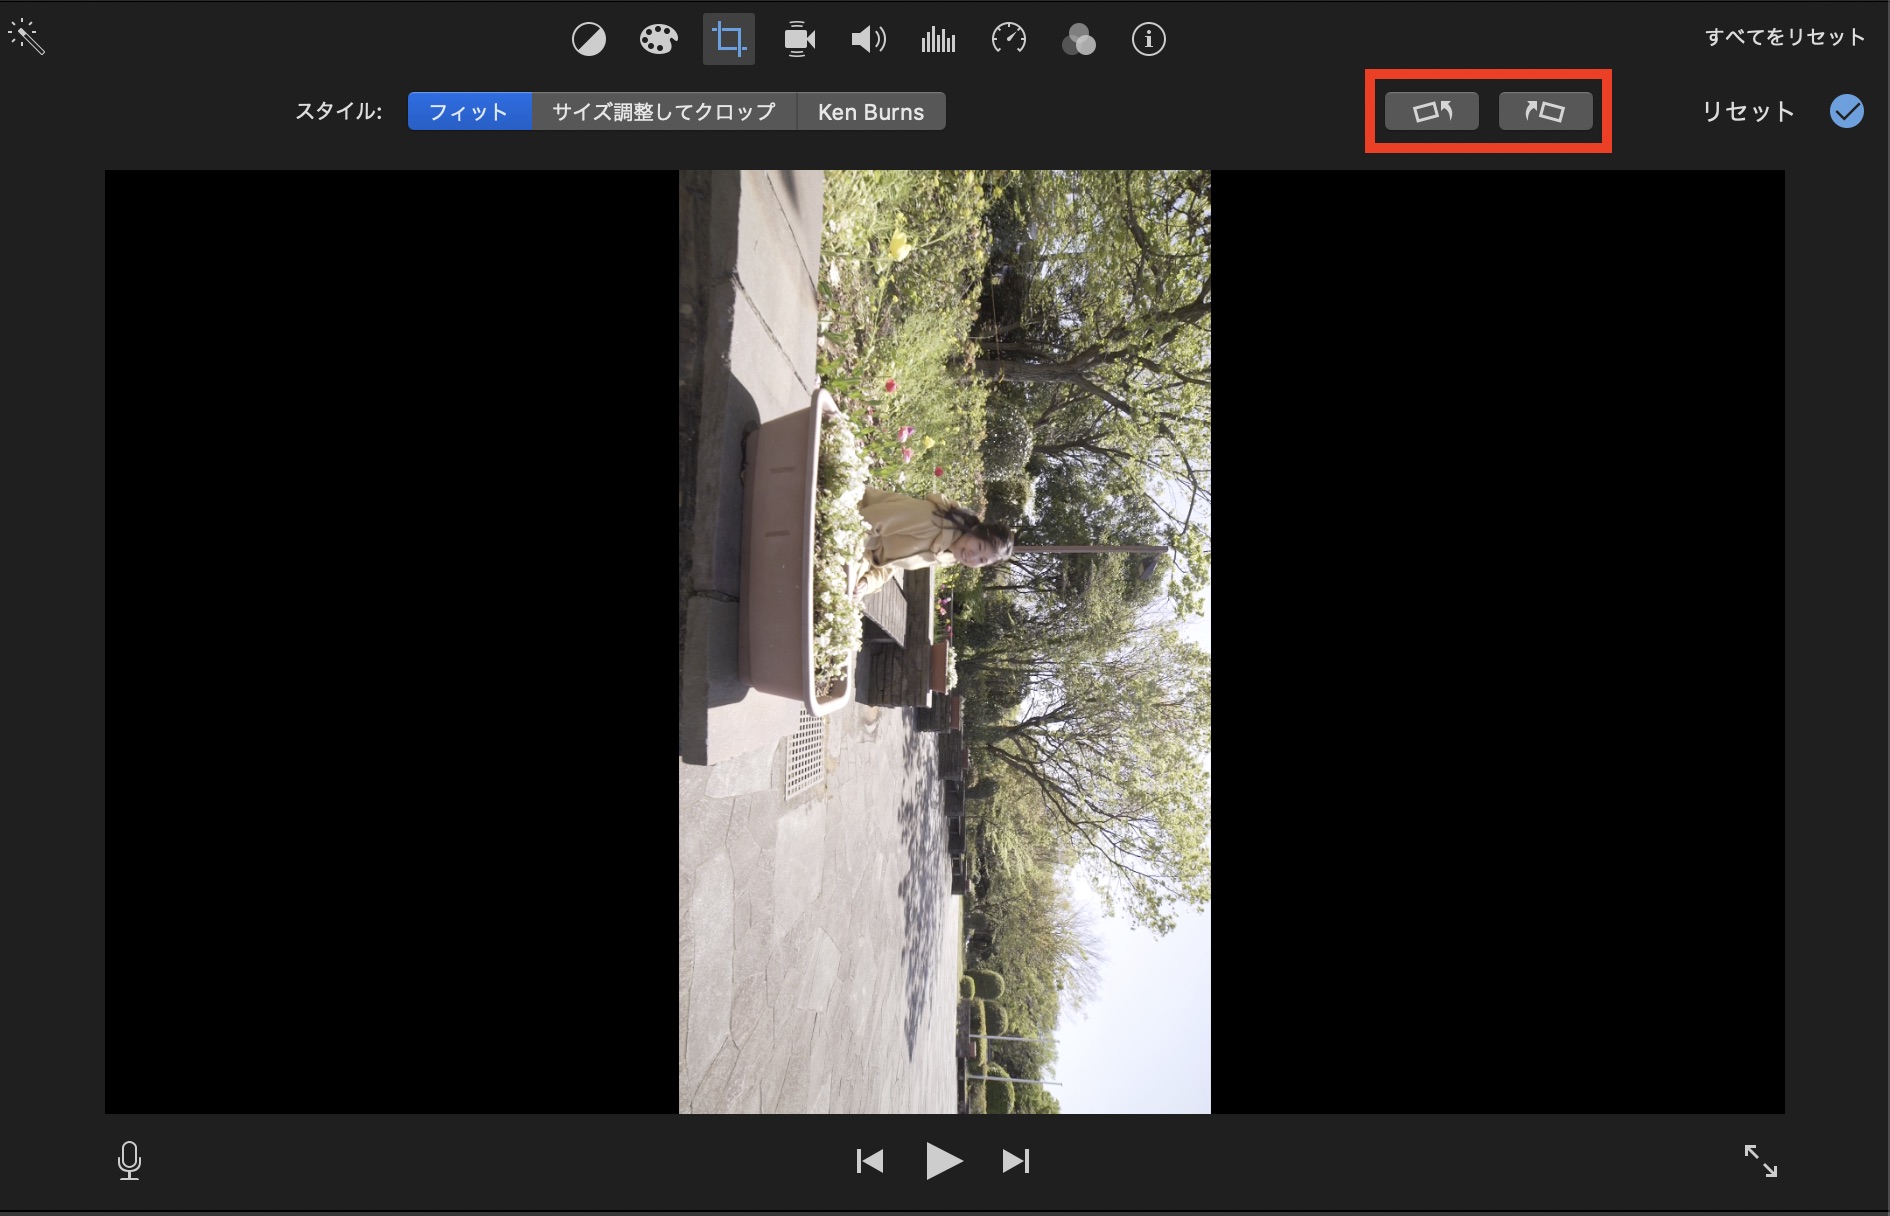Open the speed adjustment tool
Image resolution: width=1890 pixels, height=1216 pixels.
pyautogui.click(x=1009, y=40)
